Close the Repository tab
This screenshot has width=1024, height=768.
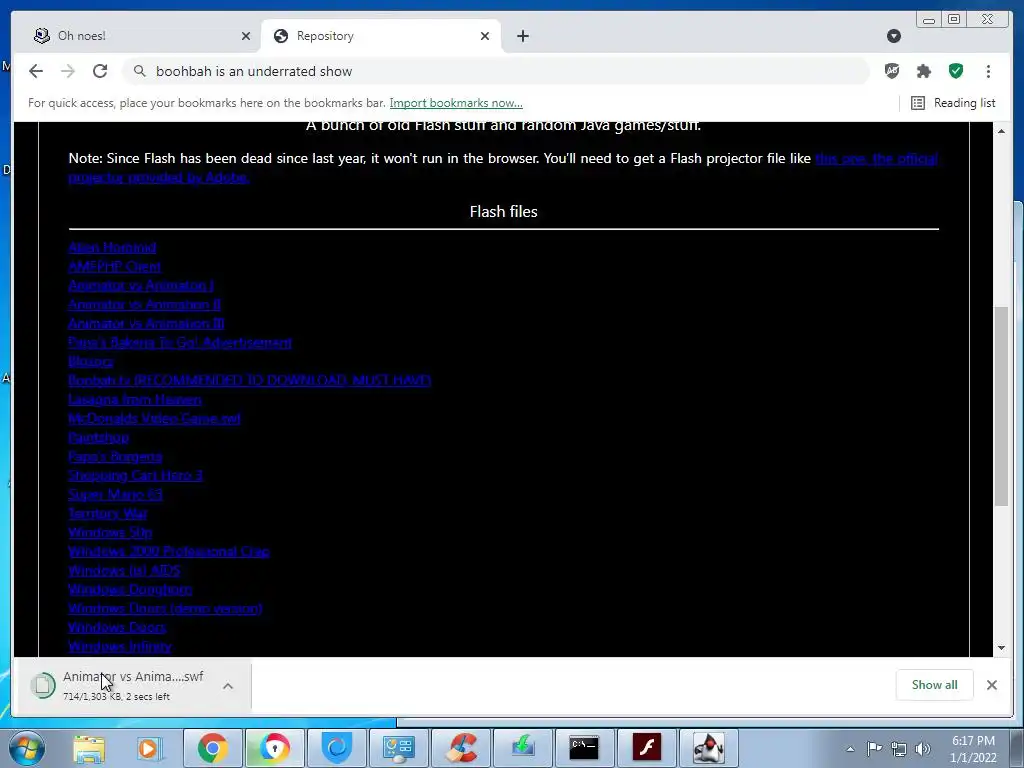(x=485, y=36)
